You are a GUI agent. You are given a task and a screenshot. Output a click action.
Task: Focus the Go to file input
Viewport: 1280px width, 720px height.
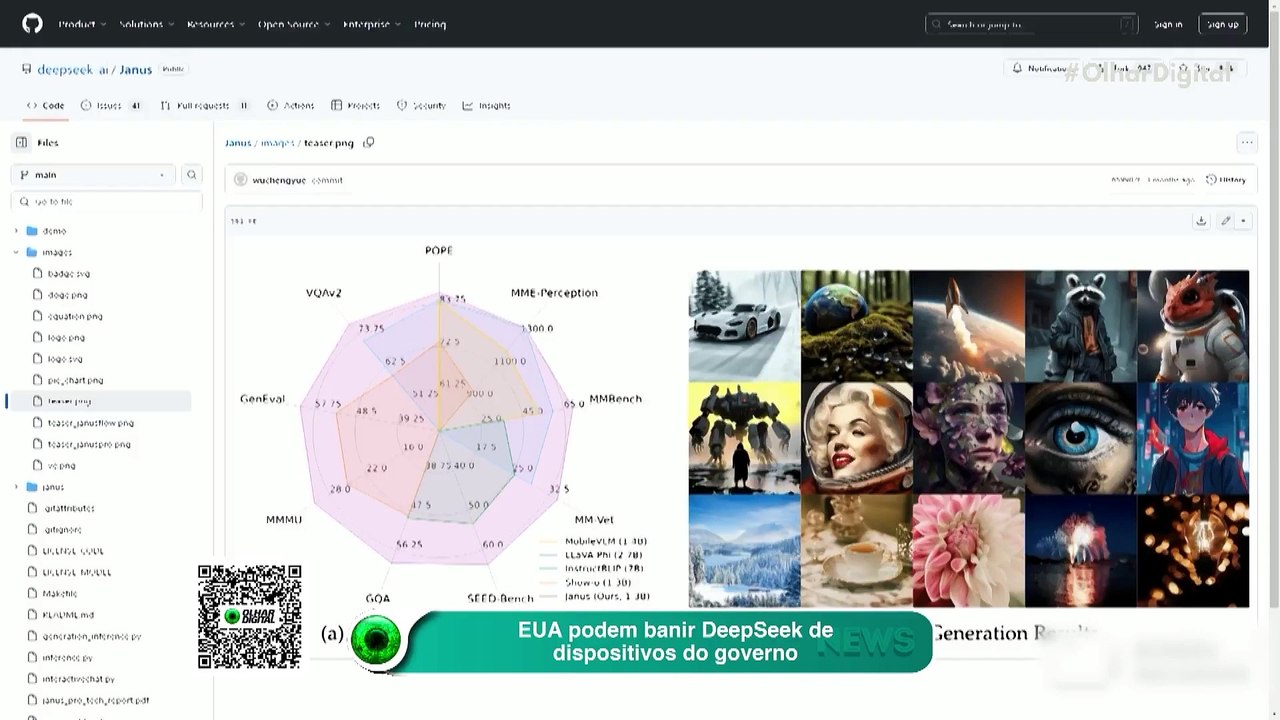click(x=107, y=201)
